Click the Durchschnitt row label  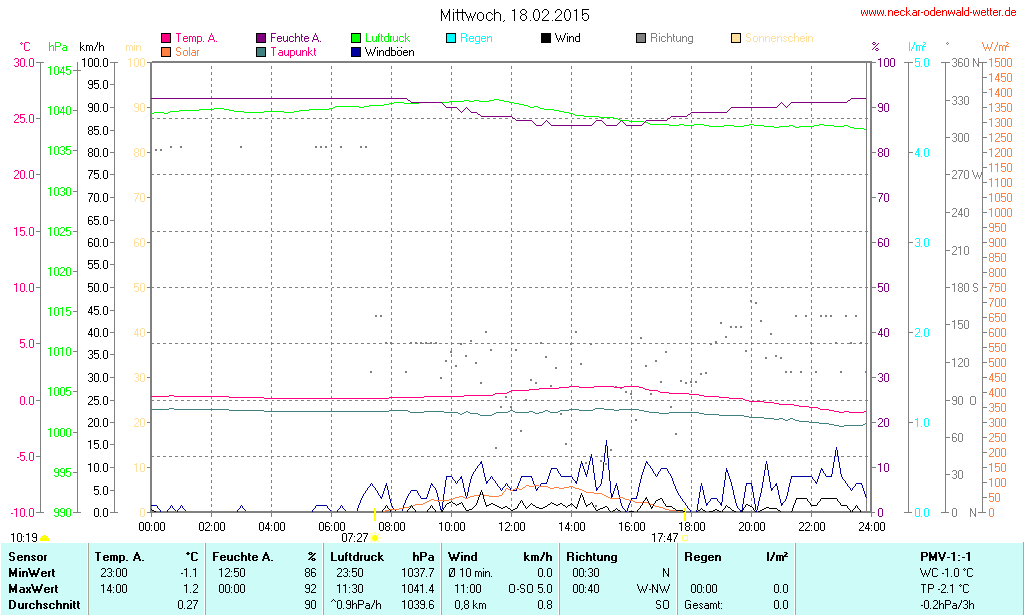pos(42,605)
